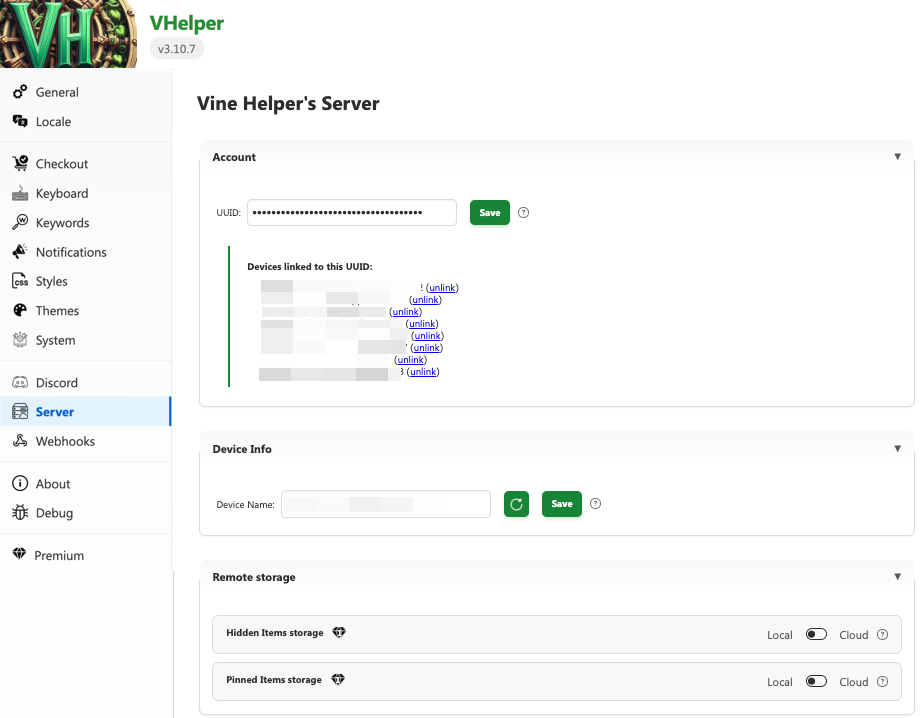Collapse the Device Info section
This screenshot has height=718, width=921.
pyautogui.click(x=897, y=449)
